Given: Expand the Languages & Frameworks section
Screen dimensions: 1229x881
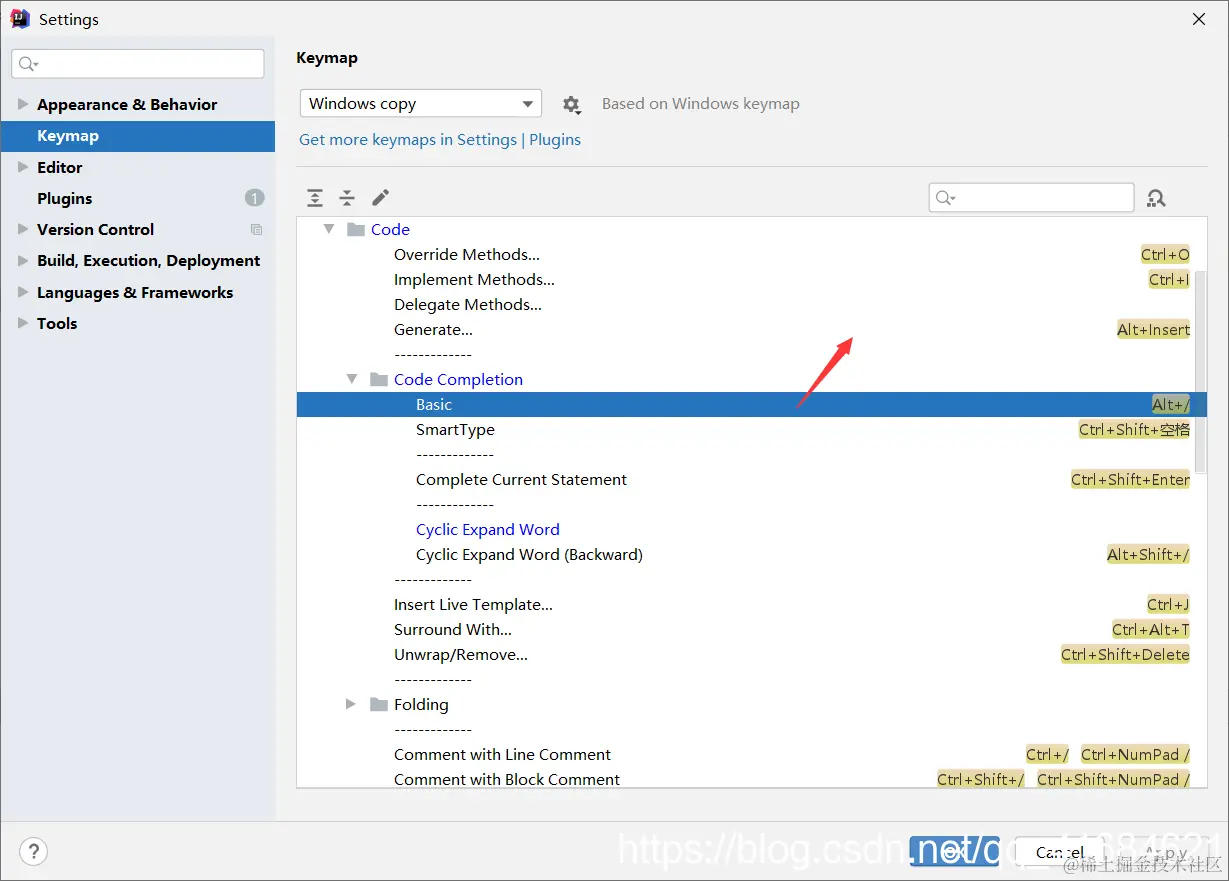Looking at the screenshot, I should point(23,292).
